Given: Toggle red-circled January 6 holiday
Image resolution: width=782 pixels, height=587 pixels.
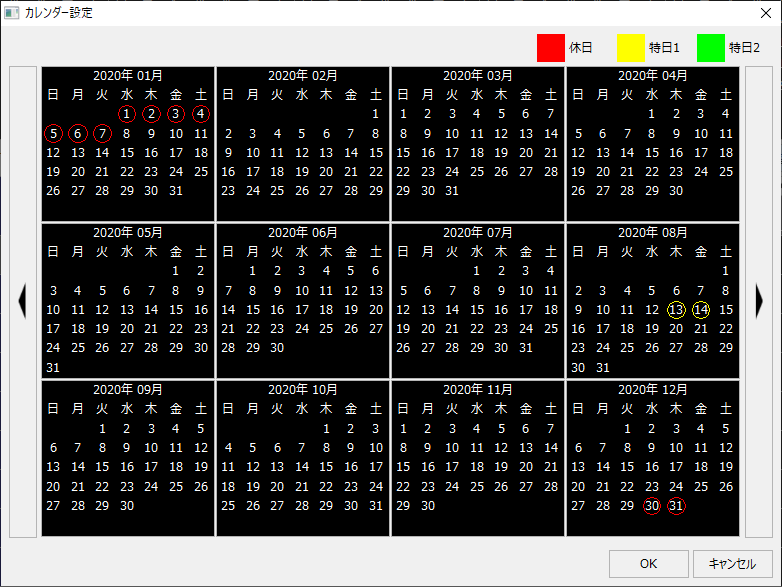Looking at the screenshot, I should 78,133.
